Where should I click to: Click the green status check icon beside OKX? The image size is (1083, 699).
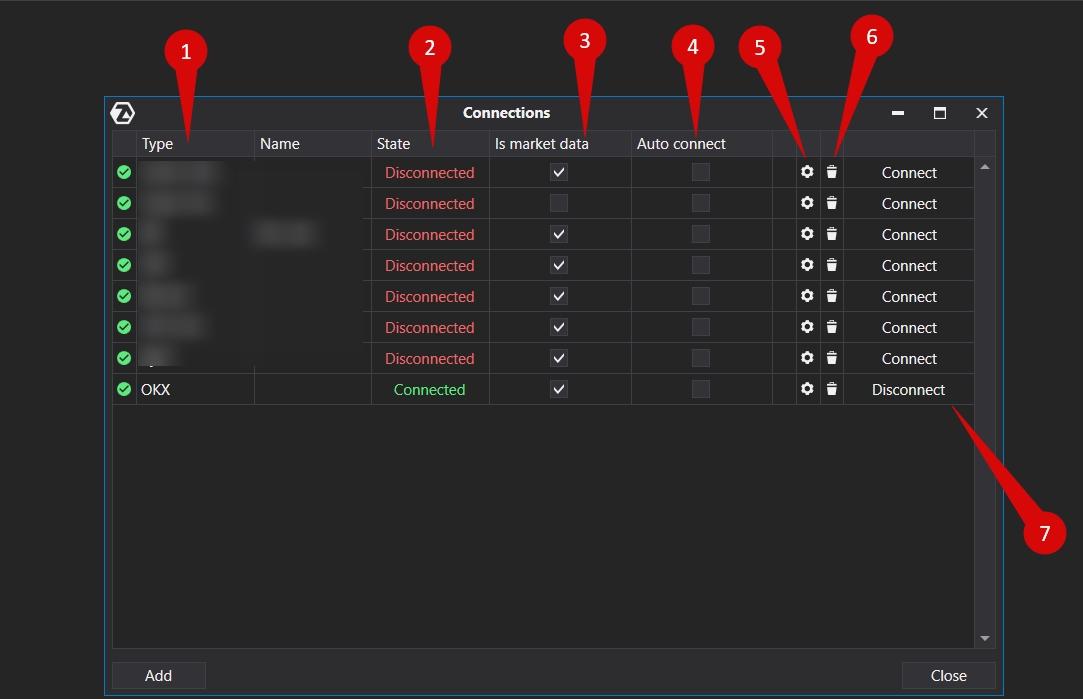coord(124,389)
